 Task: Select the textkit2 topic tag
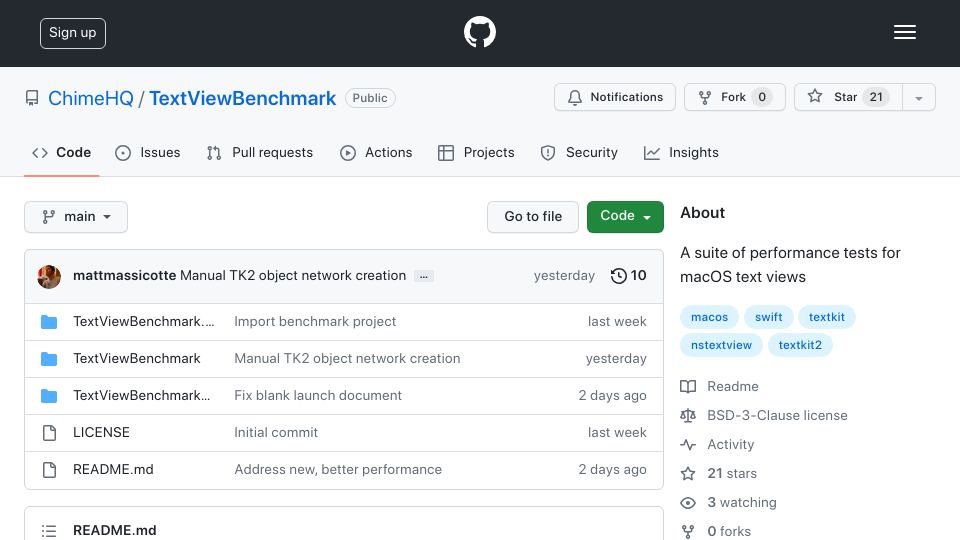800,345
